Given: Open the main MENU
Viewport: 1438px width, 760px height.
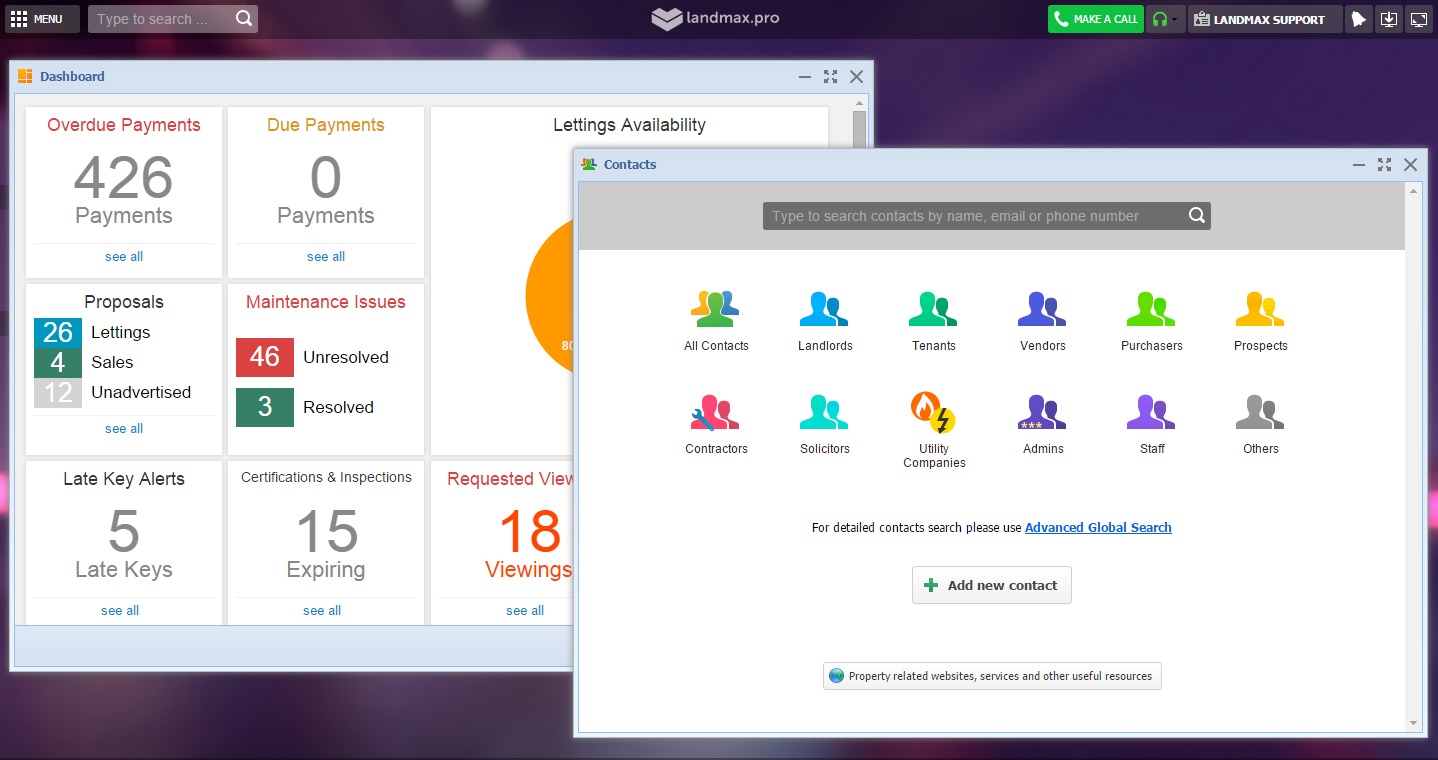Looking at the screenshot, I should coord(42,19).
